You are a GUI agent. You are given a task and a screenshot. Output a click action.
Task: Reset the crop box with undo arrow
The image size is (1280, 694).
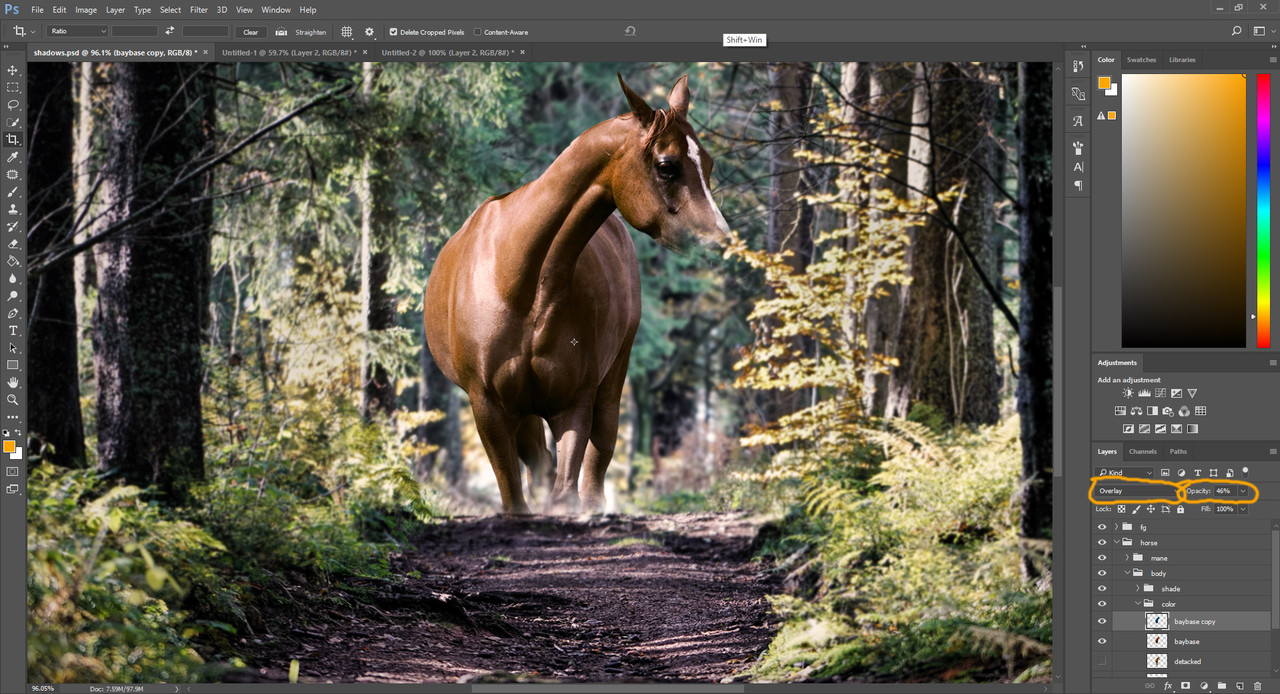click(x=630, y=31)
